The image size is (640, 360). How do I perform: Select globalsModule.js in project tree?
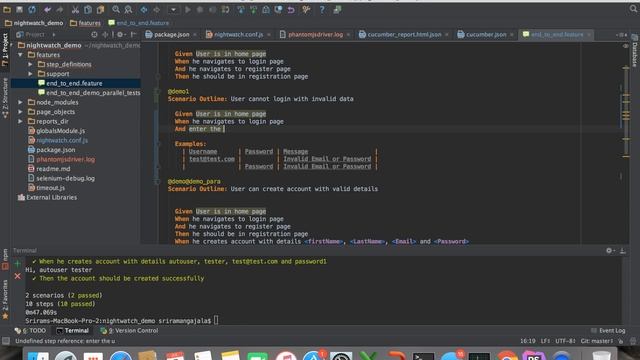56,131
